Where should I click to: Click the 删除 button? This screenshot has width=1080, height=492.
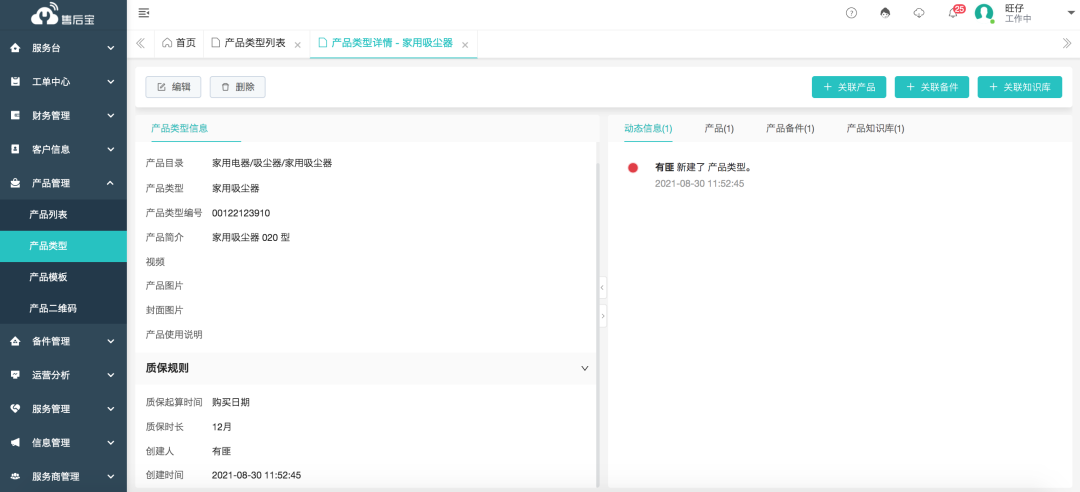(238, 87)
